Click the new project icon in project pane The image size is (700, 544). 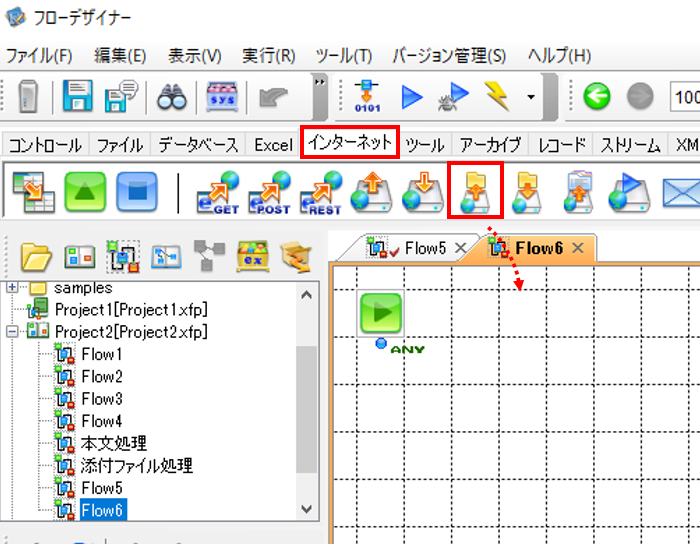[79, 257]
